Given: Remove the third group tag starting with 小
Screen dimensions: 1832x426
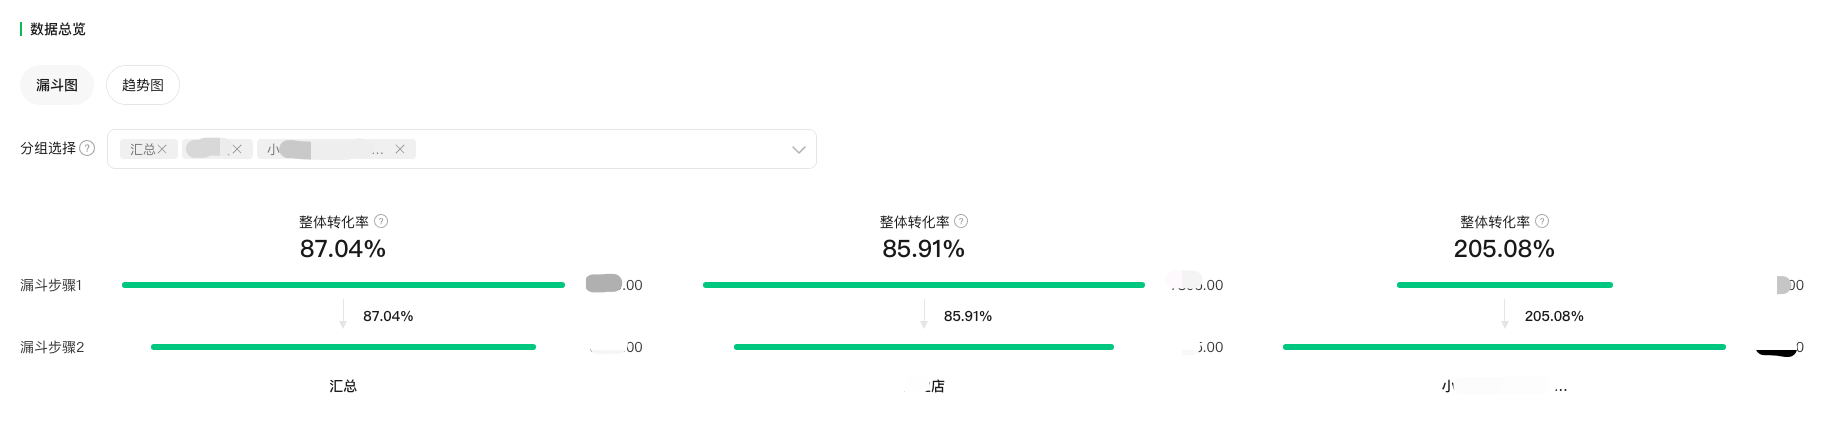Looking at the screenshot, I should click(400, 149).
